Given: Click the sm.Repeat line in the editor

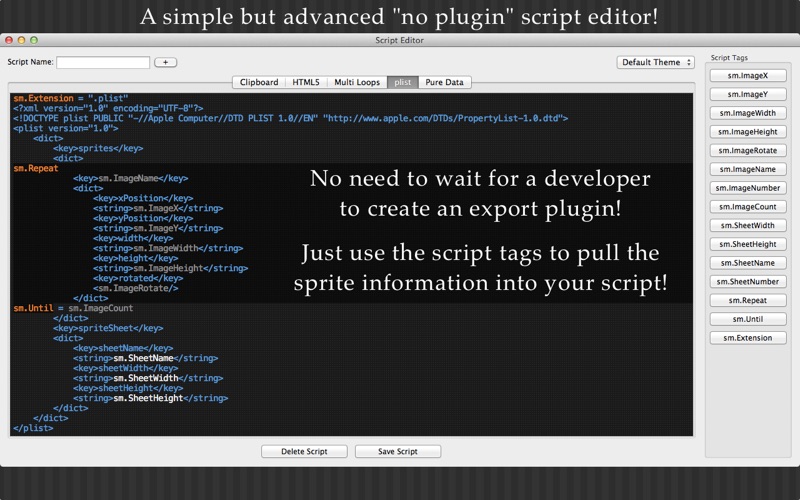Looking at the screenshot, I should point(36,168).
